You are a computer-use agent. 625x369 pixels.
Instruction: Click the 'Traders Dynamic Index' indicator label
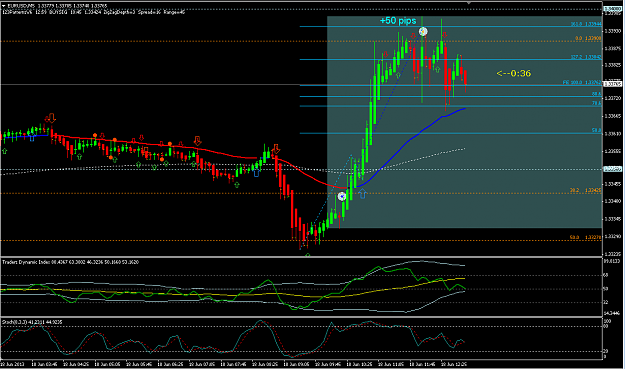coord(70,262)
